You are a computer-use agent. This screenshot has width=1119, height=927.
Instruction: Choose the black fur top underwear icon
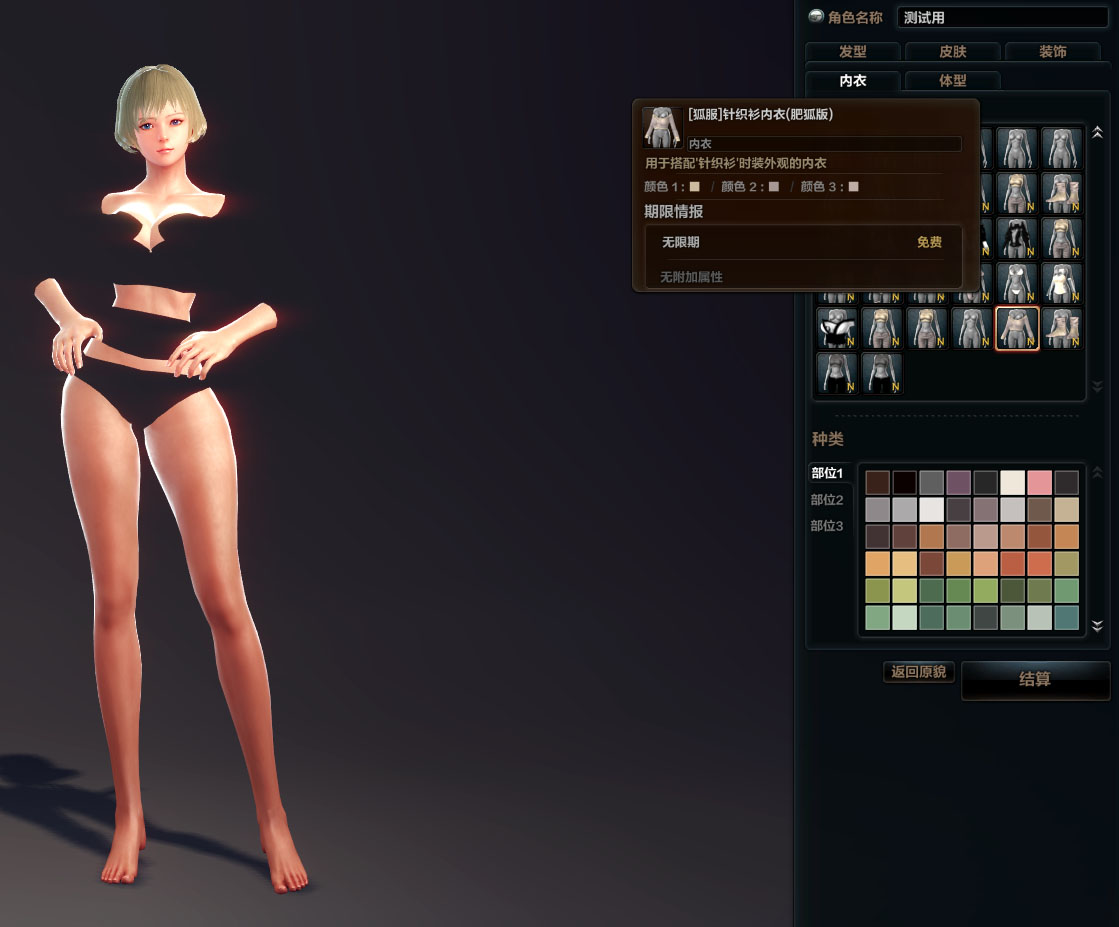(x=1017, y=239)
